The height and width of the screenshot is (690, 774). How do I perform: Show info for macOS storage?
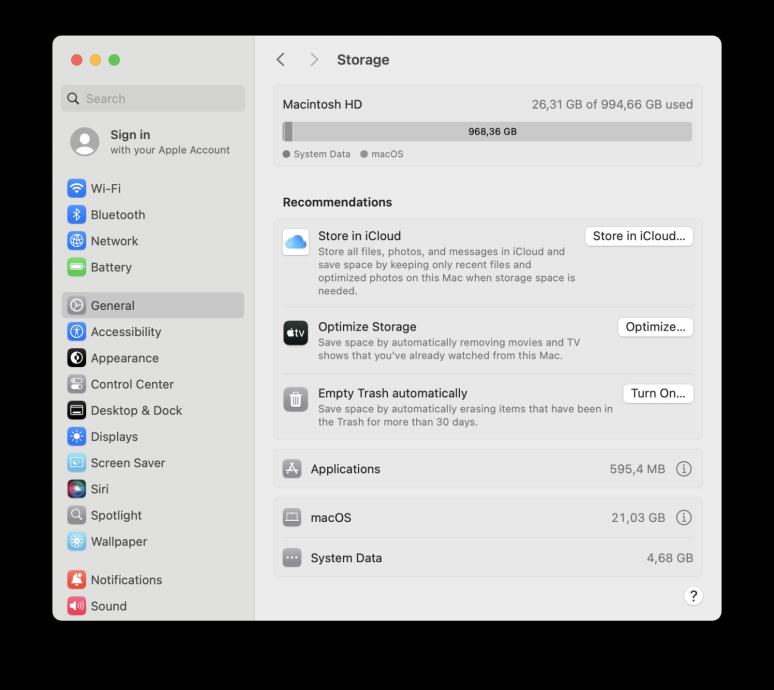[x=684, y=517]
